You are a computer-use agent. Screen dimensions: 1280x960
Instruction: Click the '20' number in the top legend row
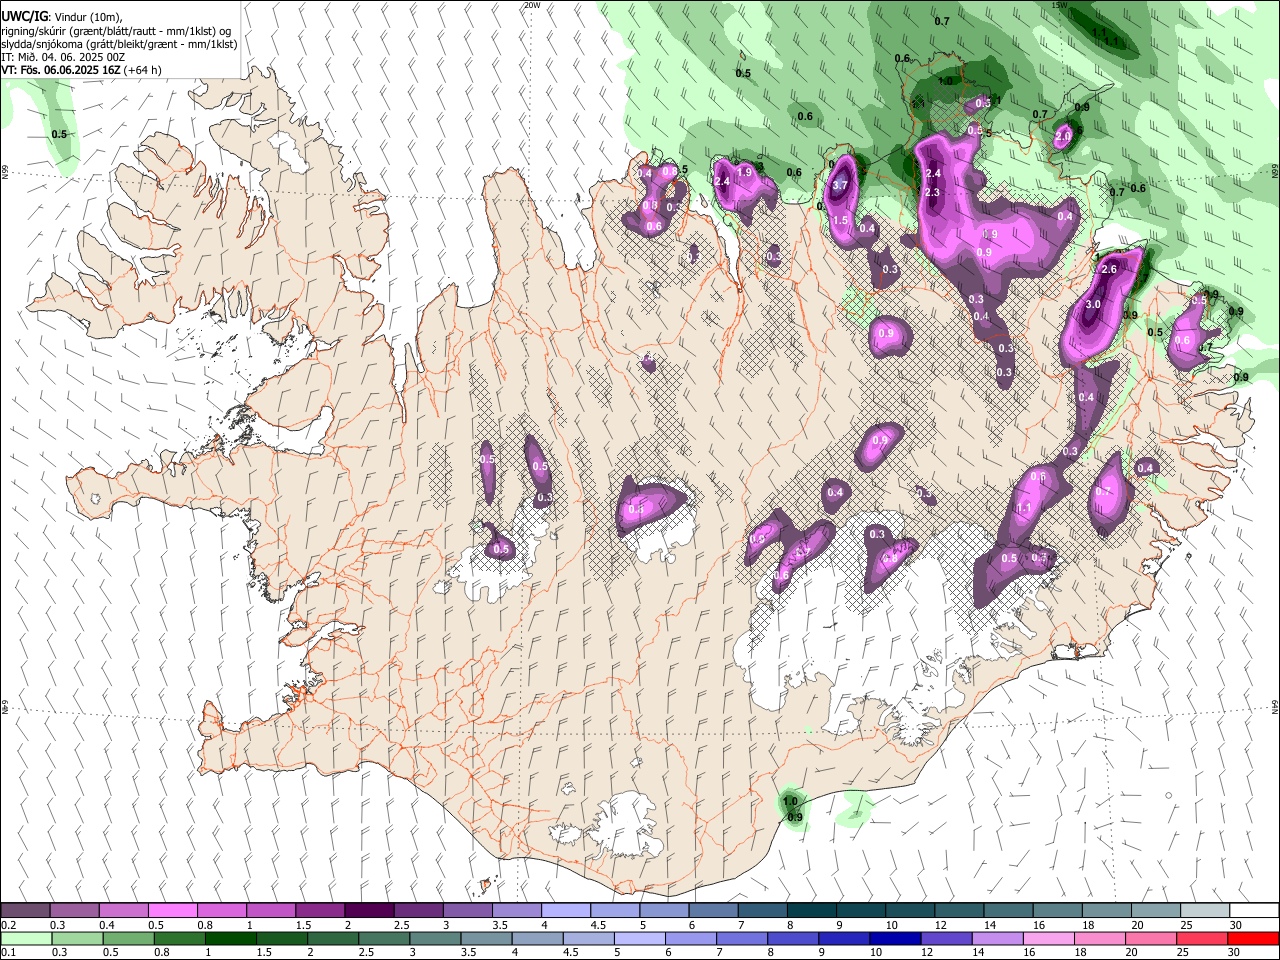[x=1137, y=925]
